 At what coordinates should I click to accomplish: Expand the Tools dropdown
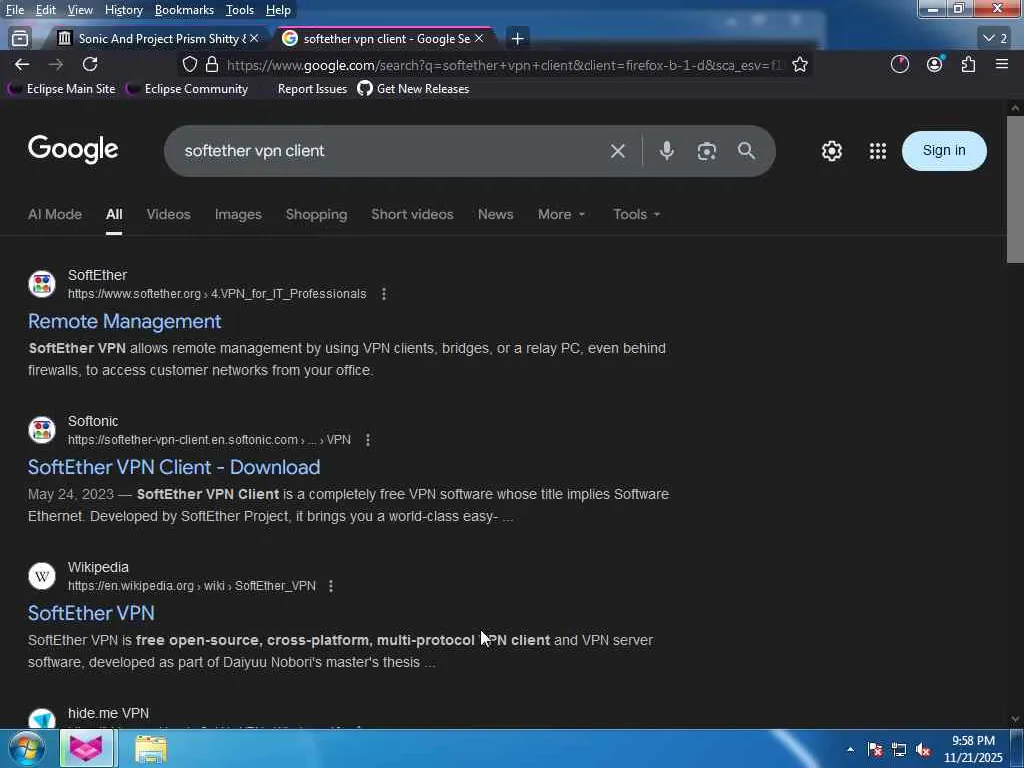[x=637, y=214]
